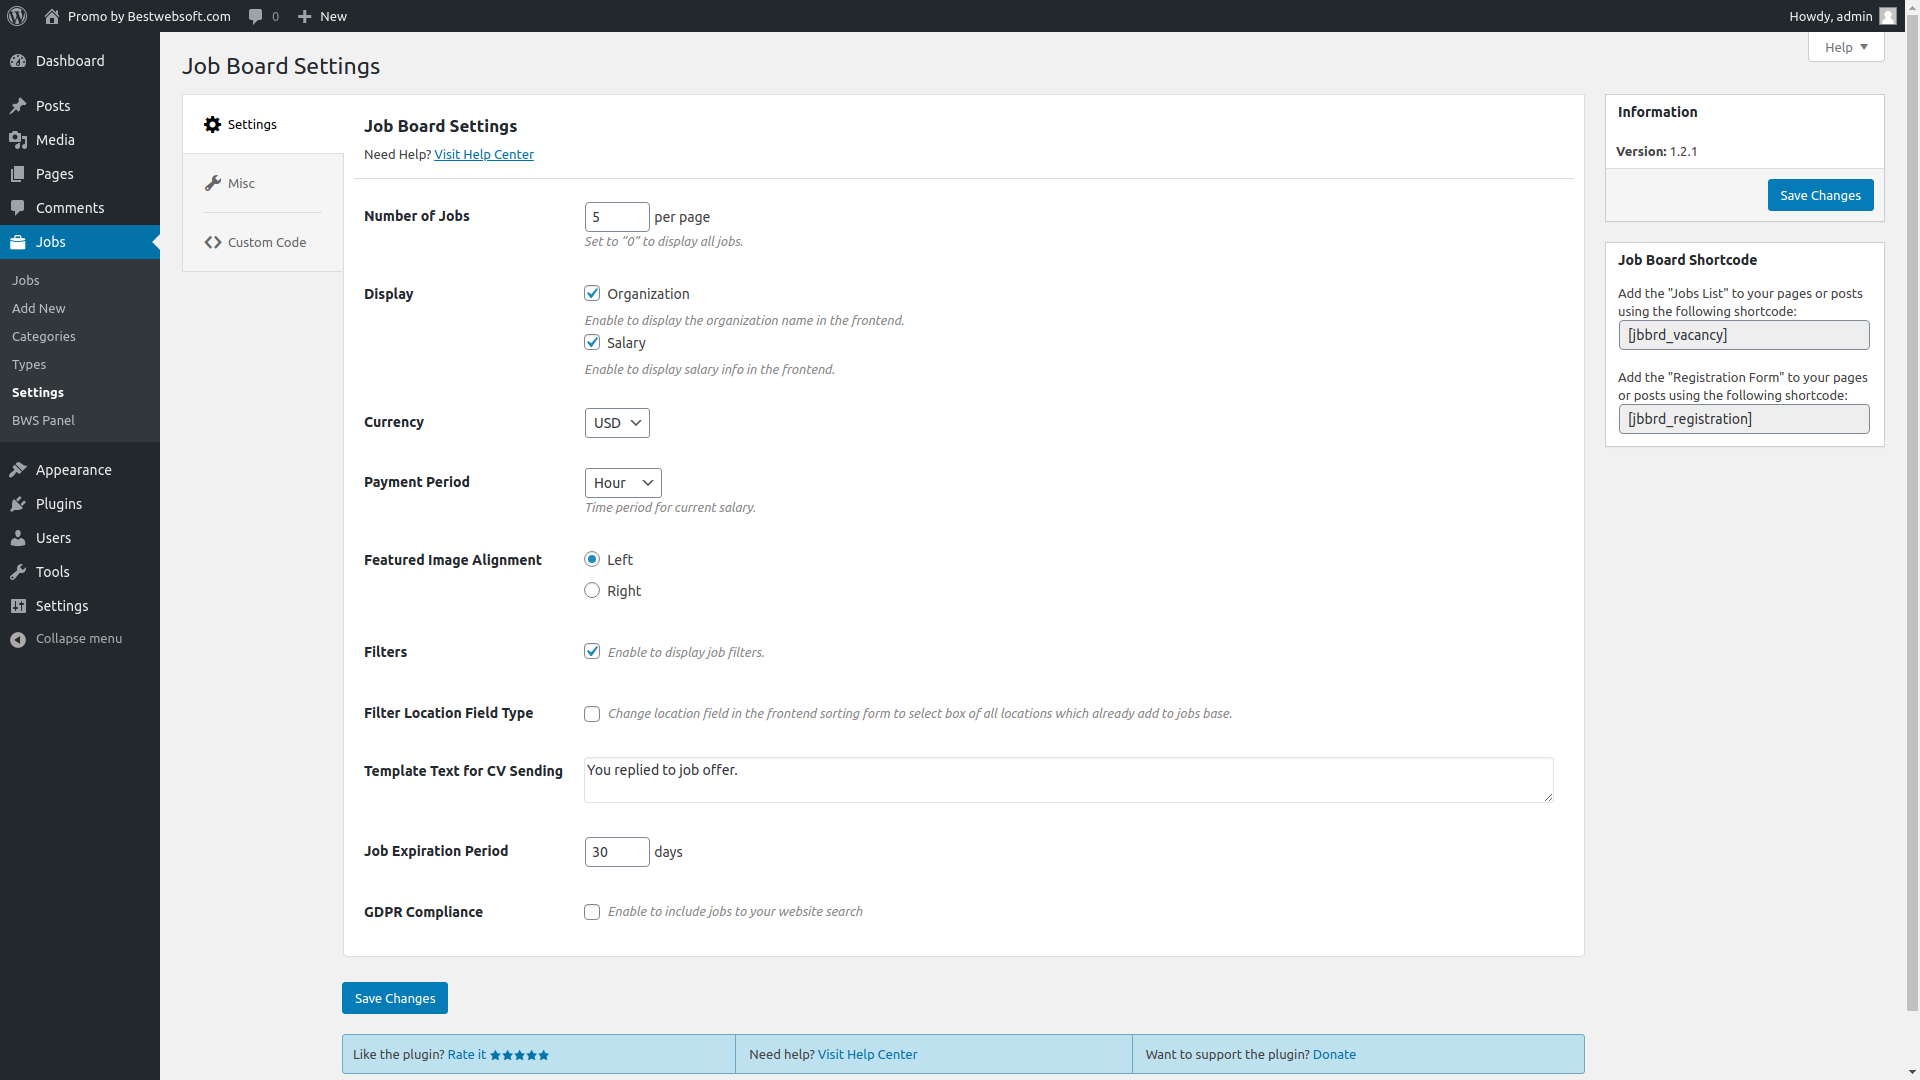Switch to the Settings tab
1920x1080 pixels.
(x=240, y=124)
